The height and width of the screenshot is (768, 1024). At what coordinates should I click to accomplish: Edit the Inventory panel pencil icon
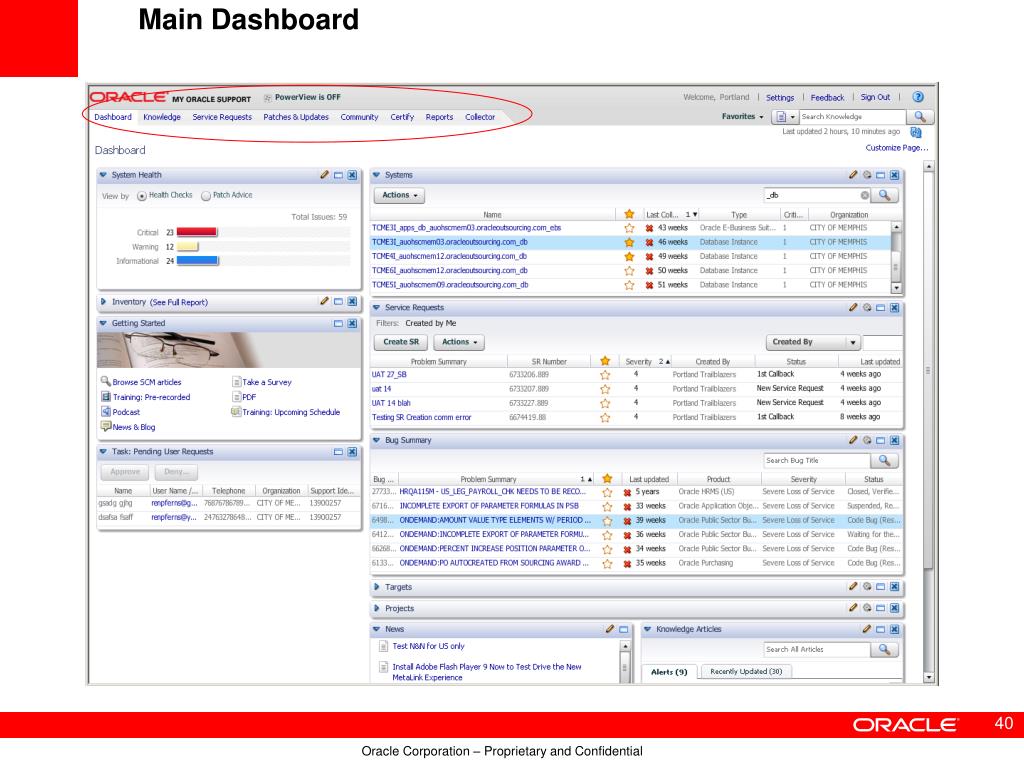point(325,302)
